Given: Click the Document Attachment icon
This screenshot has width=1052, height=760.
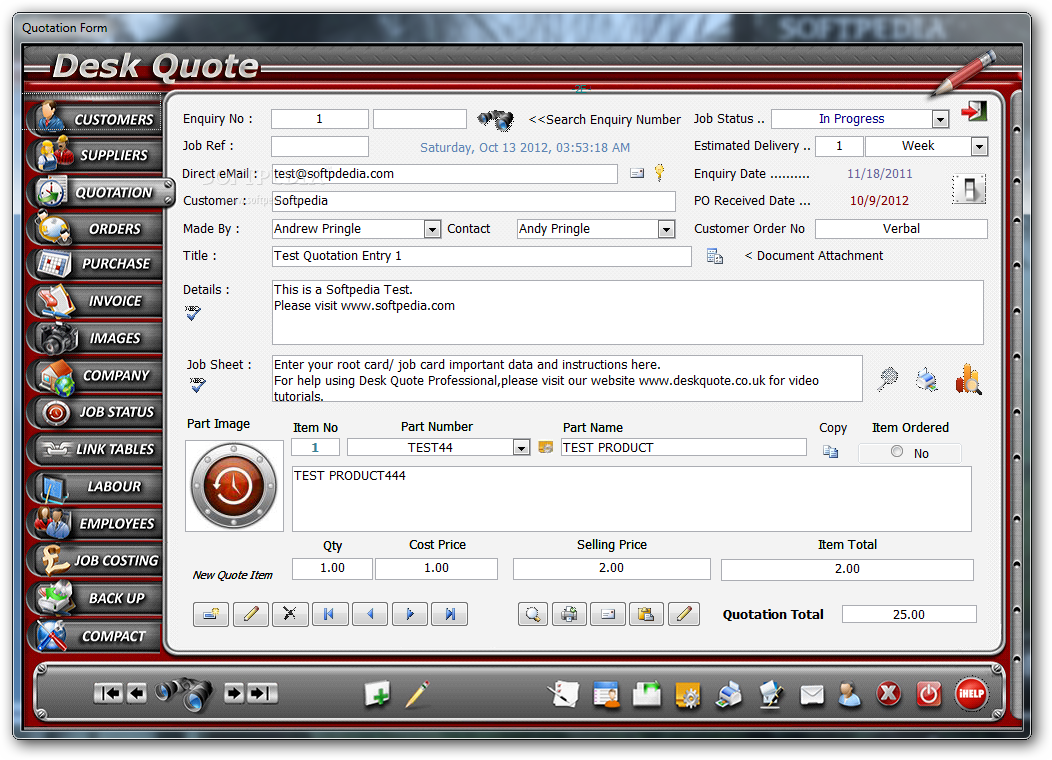Looking at the screenshot, I should coord(715,256).
